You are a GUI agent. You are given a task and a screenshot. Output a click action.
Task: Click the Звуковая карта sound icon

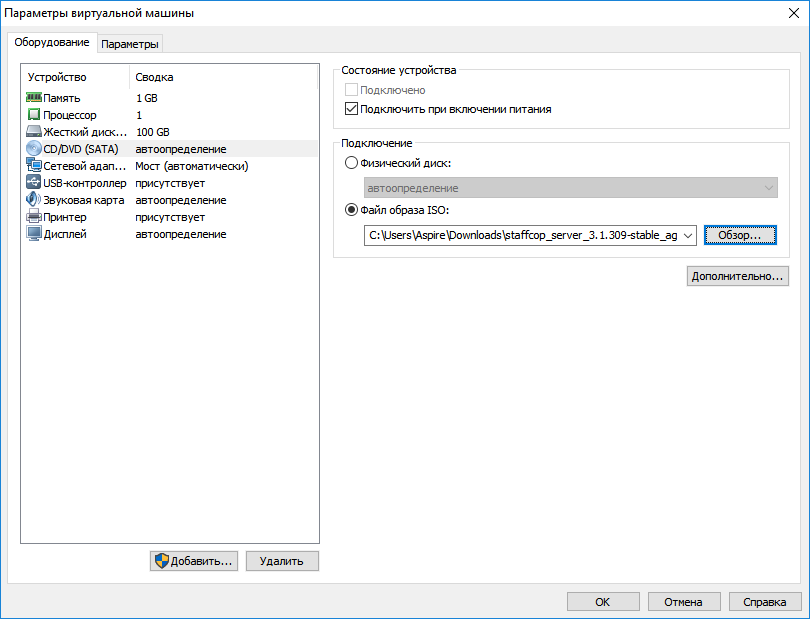pos(31,200)
